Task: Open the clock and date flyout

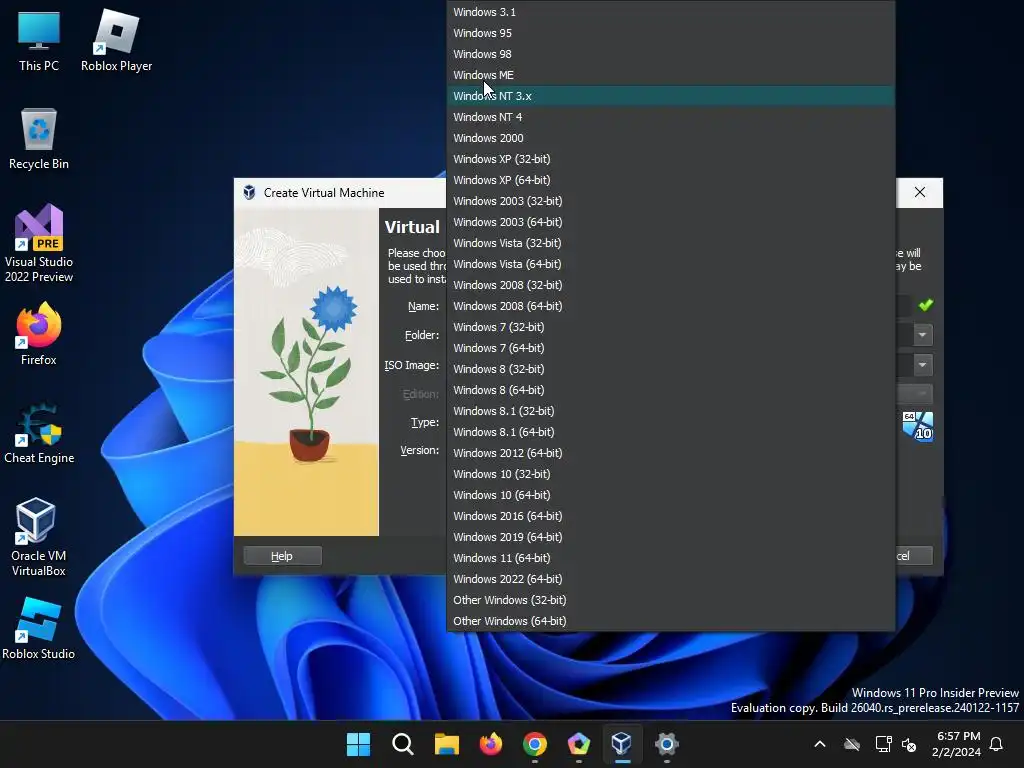Action: click(x=957, y=744)
